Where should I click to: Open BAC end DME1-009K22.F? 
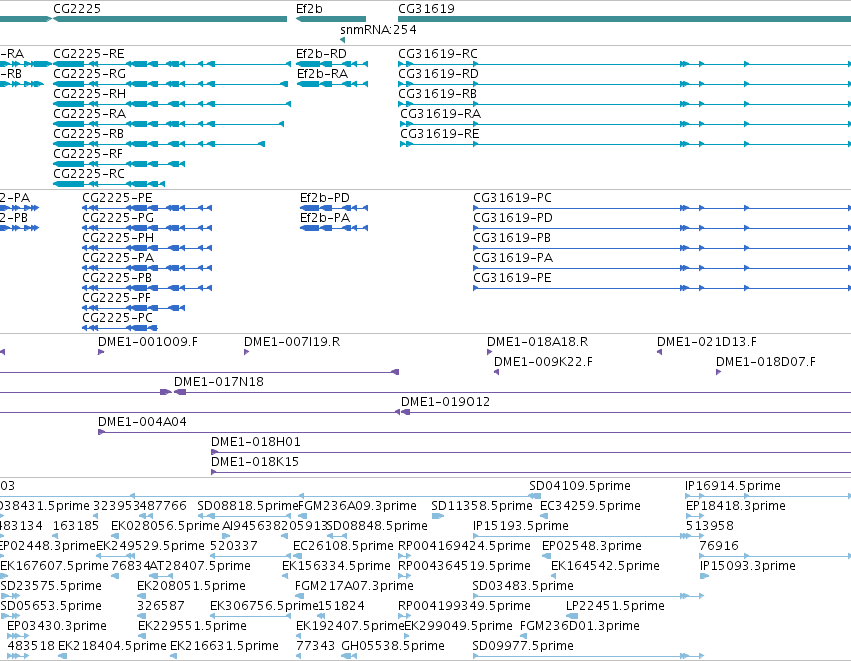543,363
